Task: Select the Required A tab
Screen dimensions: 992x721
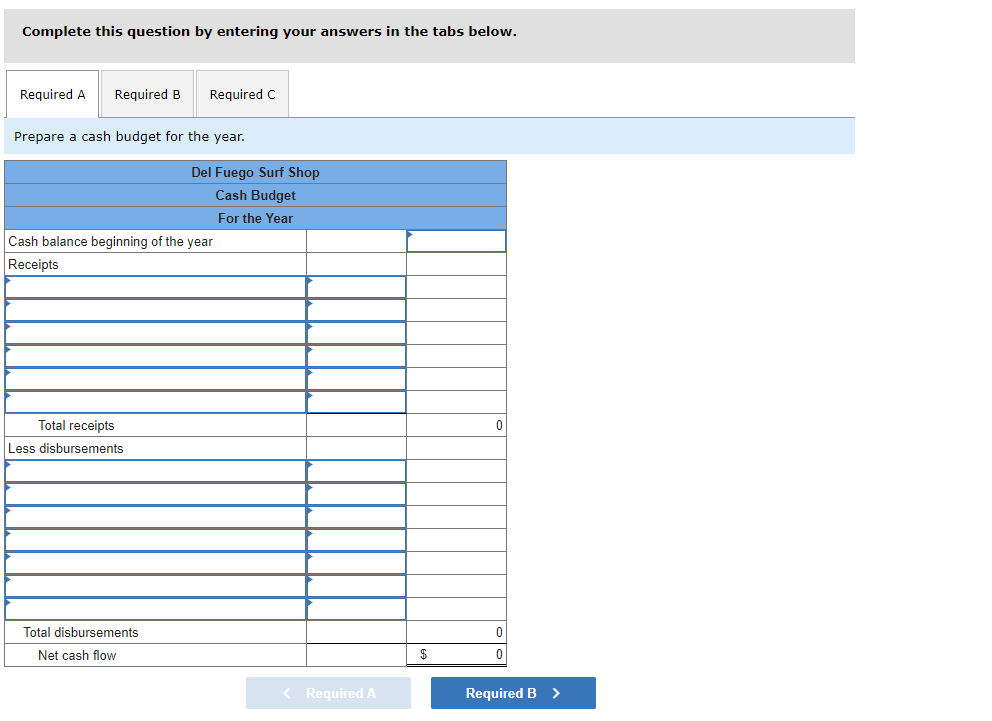Action: [x=52, y=93]
